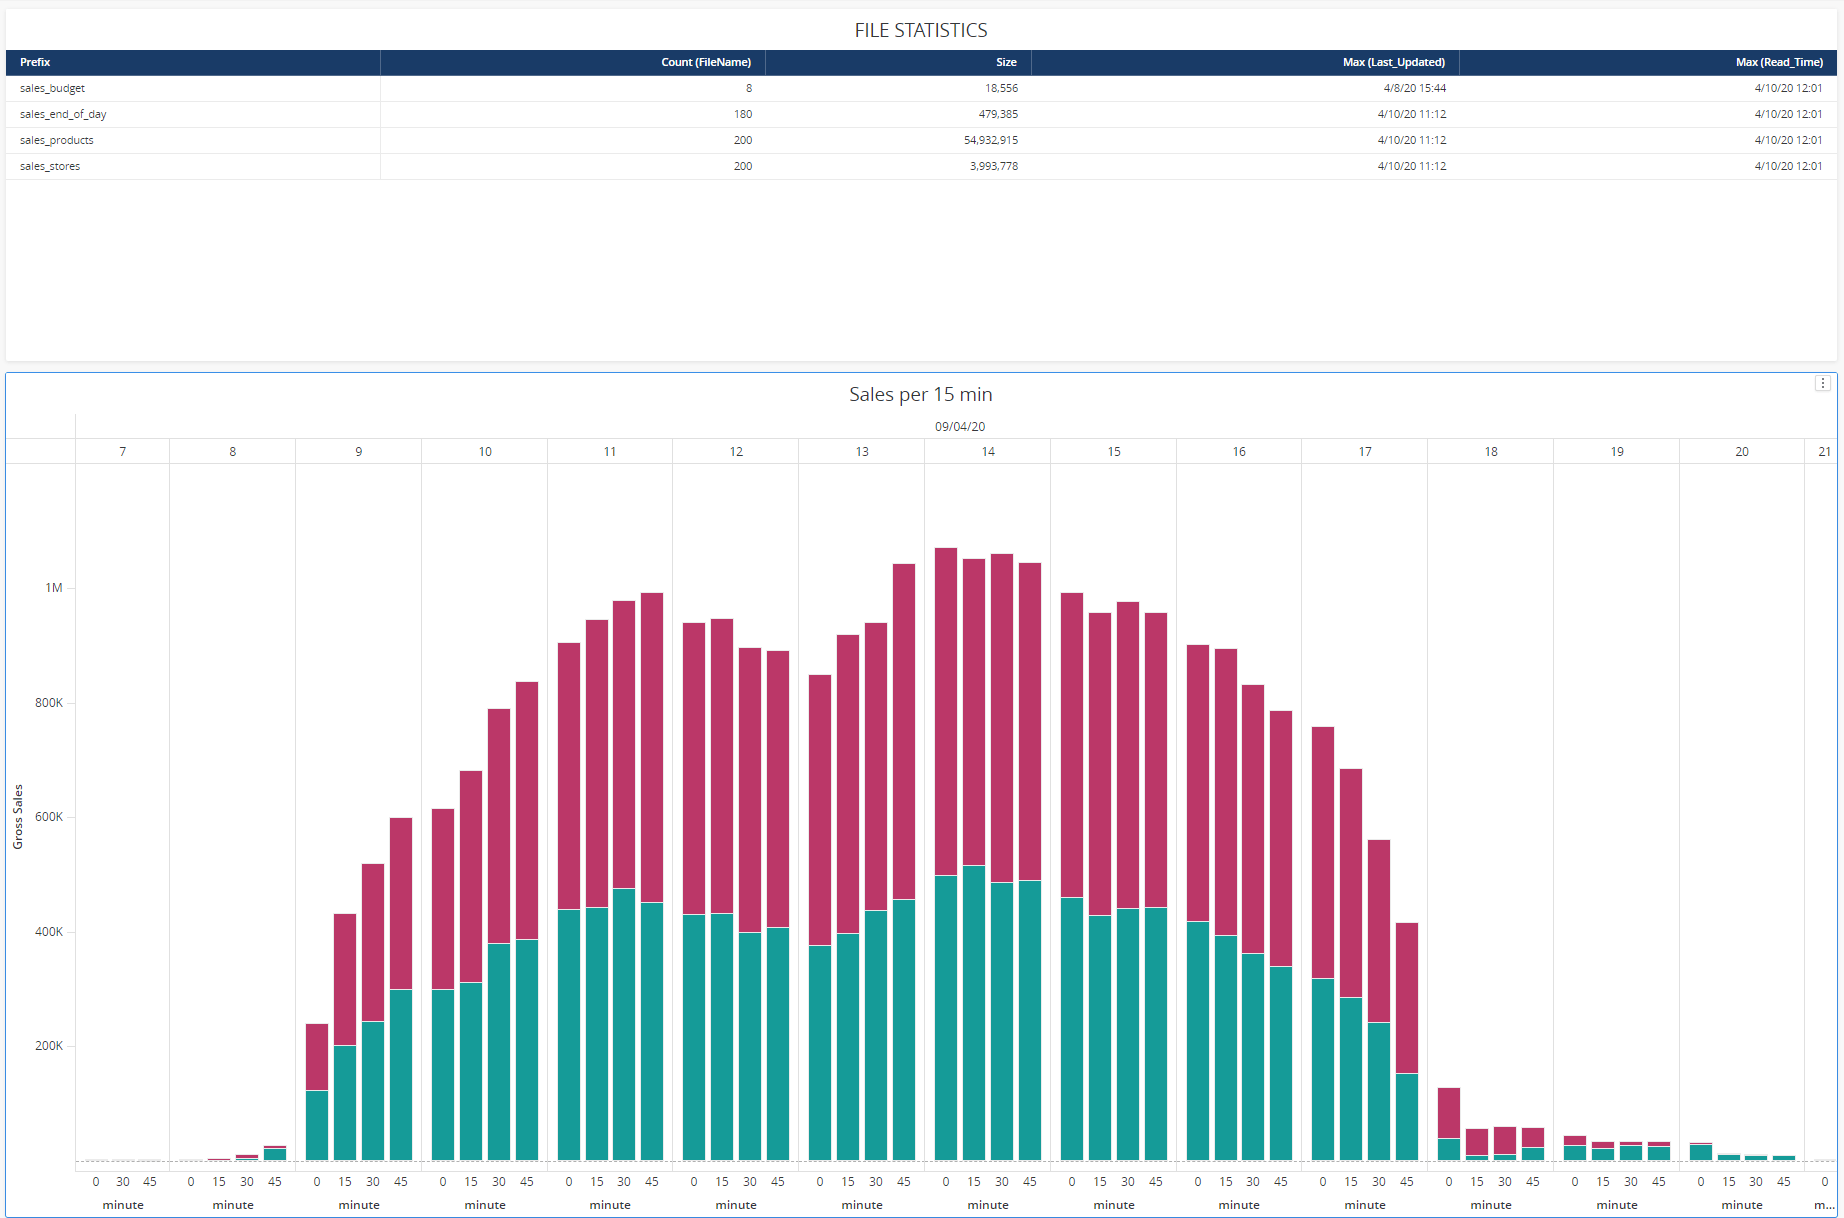The image size is (1844, 1218).
Task: Click the Max (Read_Time) column header
Action: (1778, 62)
